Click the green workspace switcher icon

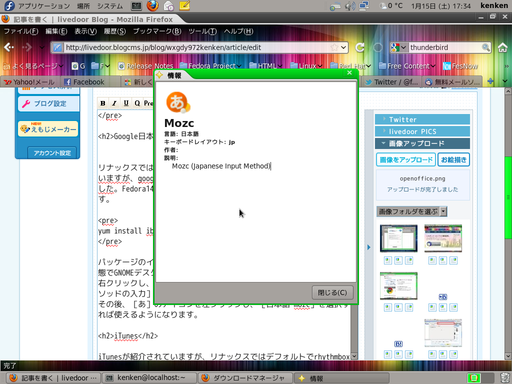[x=474, y=378]
